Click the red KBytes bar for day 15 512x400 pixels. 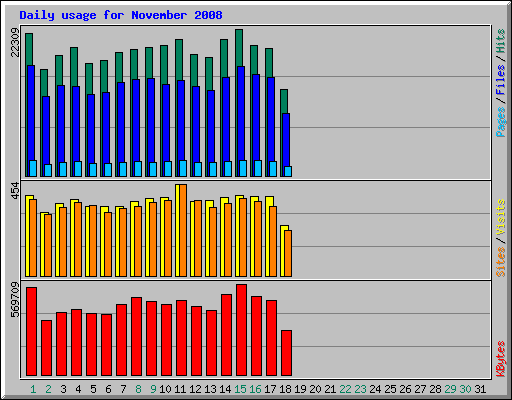pyautogui.click(x=241, y=330)
